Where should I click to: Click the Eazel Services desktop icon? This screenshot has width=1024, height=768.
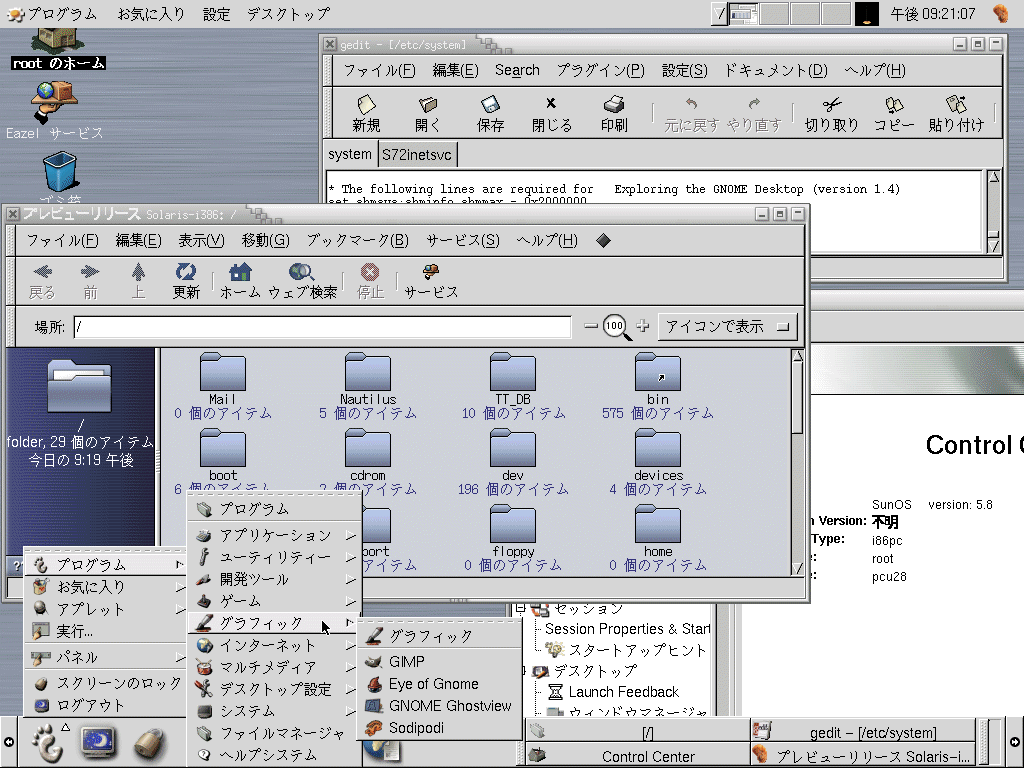point(54,103)
